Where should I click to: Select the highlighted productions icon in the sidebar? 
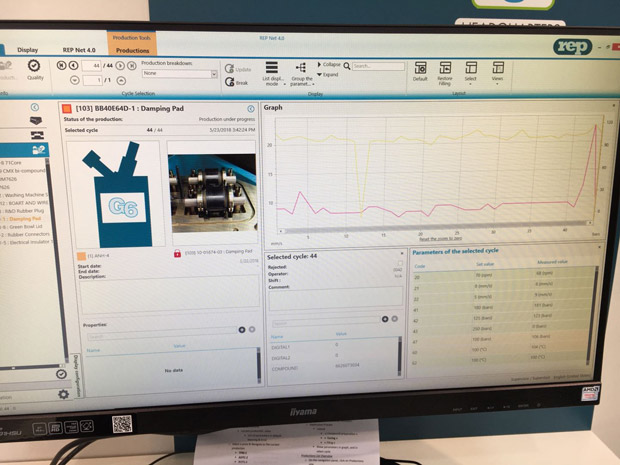pos(39,149)
